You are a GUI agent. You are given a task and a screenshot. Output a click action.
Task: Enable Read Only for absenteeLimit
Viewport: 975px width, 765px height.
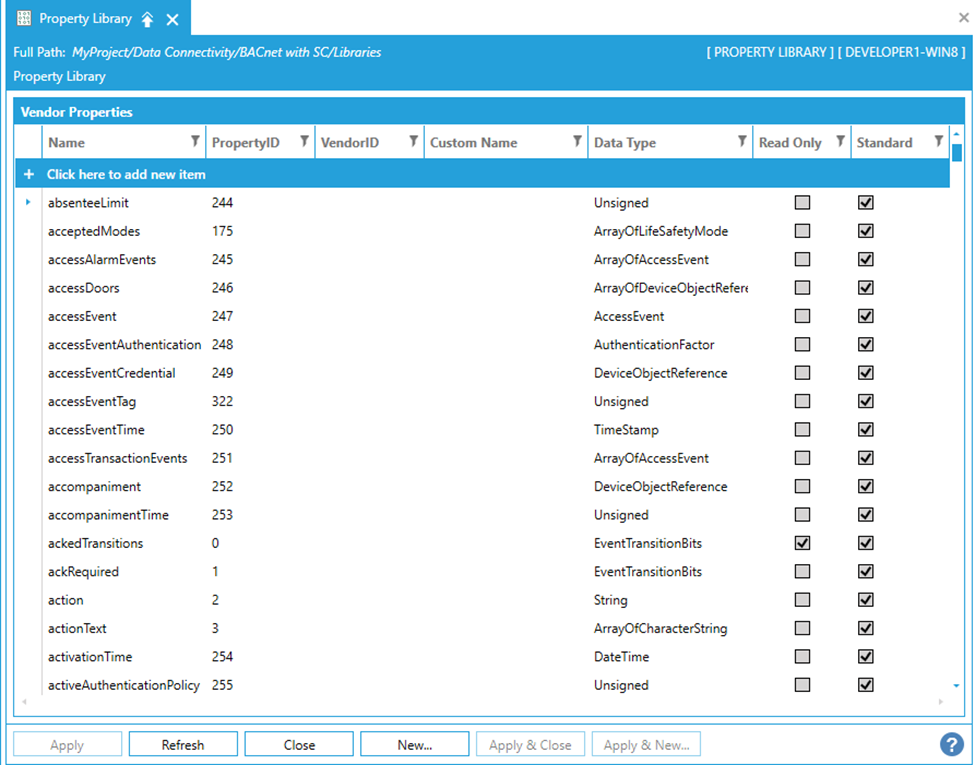click(802, 202)
